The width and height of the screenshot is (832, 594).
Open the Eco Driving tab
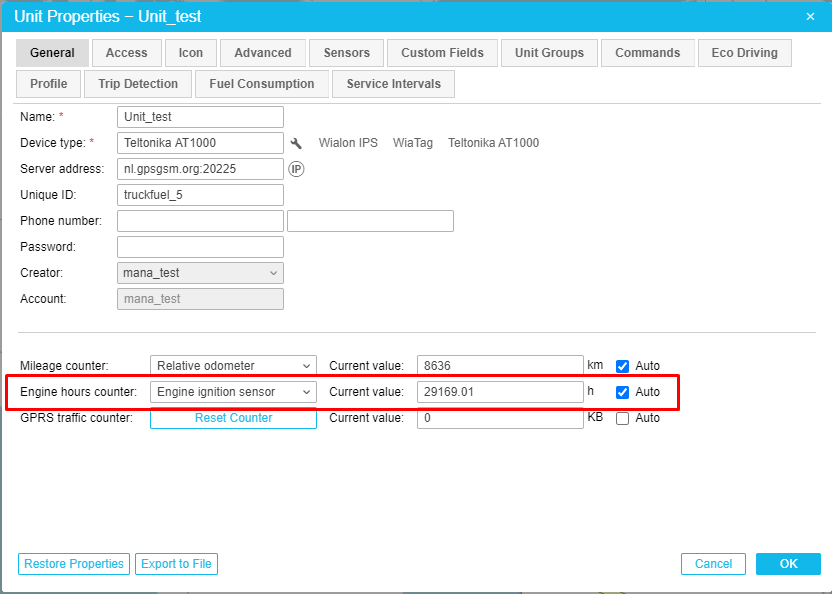click(744, 53)
